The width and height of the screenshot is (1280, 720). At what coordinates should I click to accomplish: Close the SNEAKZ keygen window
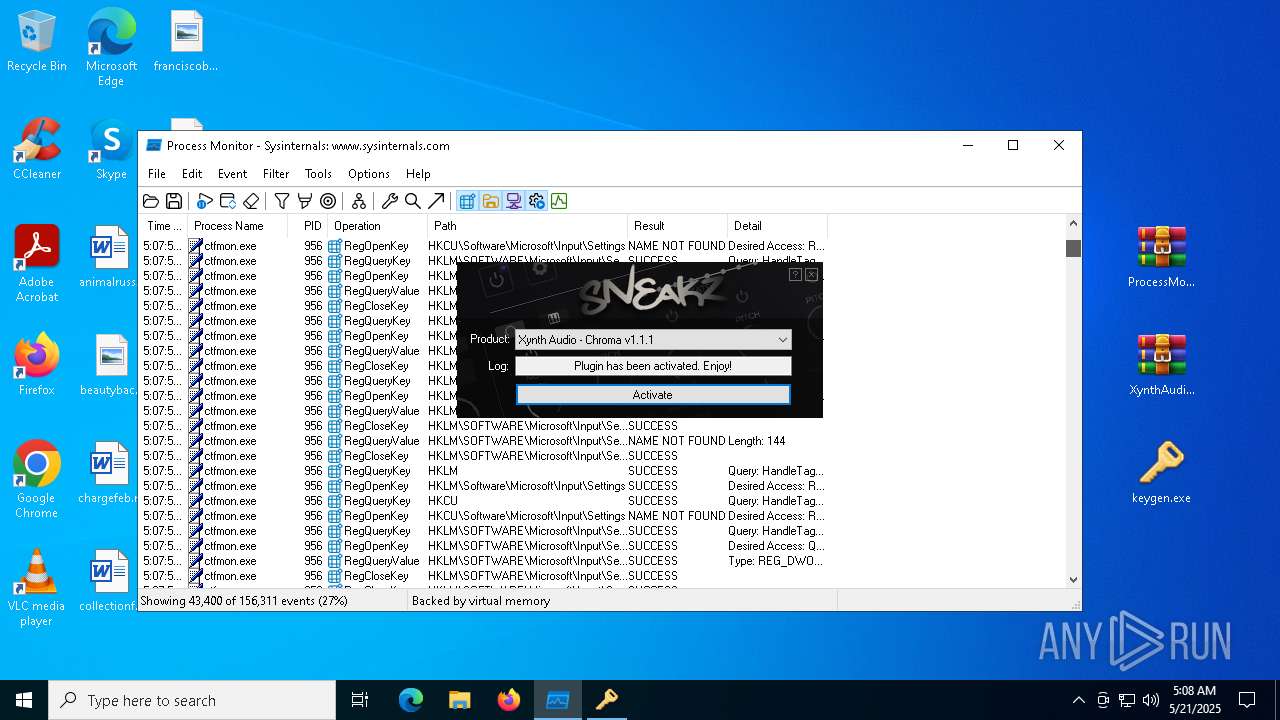tap(811, 274)
